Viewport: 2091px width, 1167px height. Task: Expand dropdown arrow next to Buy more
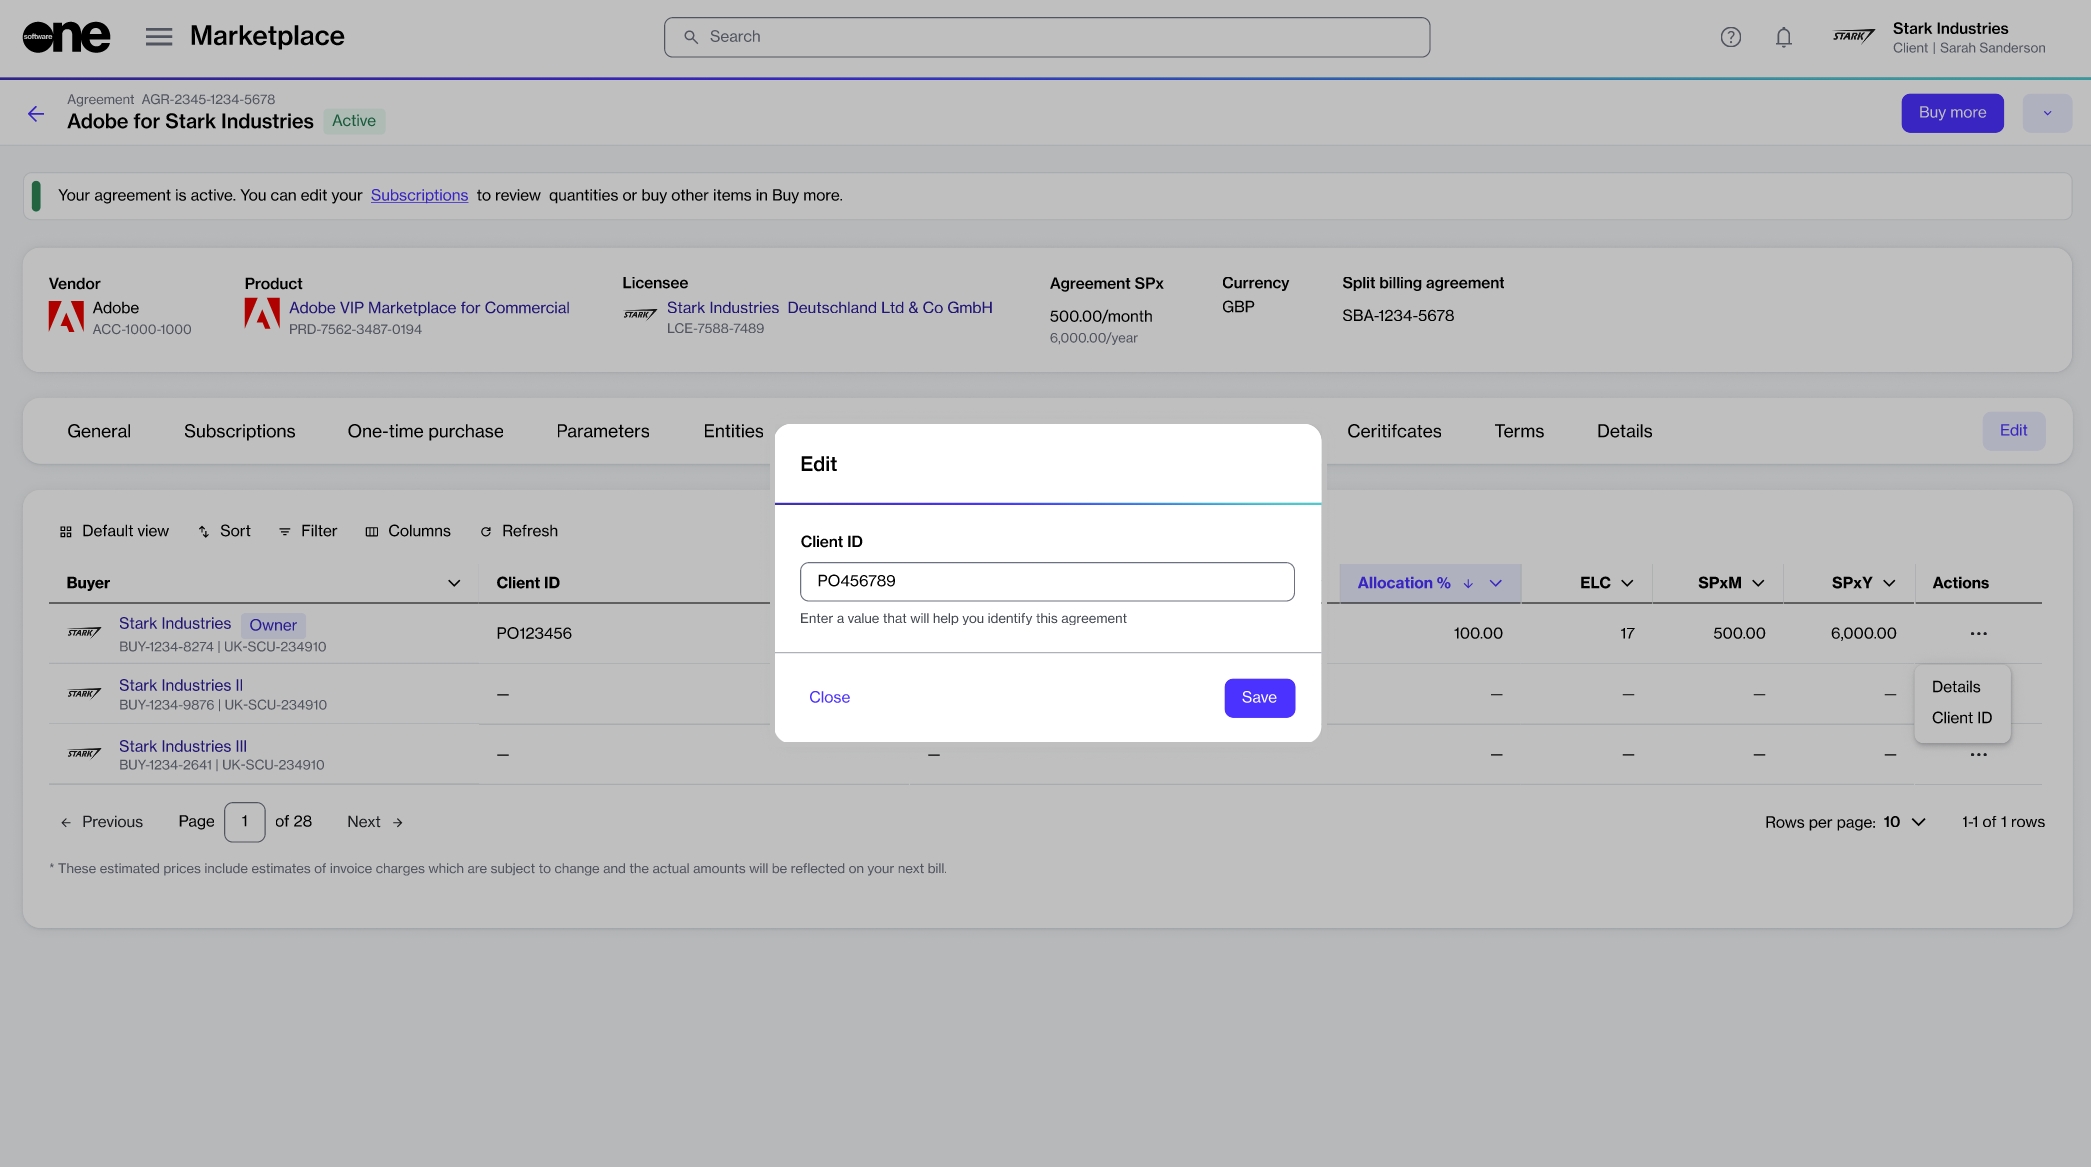(x=2047, y=113)
